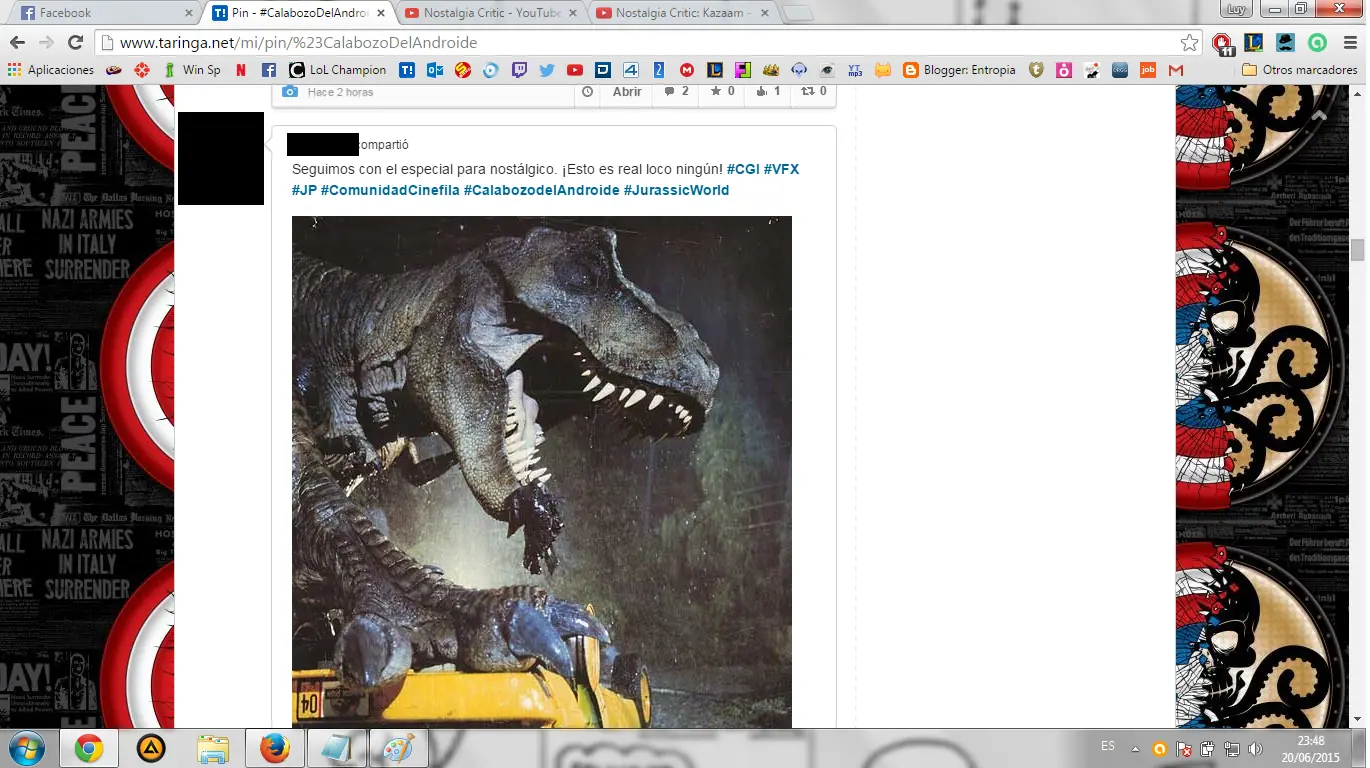Expand the Otros marcadores folder

pyautogui.click(x=1300, y=70)
